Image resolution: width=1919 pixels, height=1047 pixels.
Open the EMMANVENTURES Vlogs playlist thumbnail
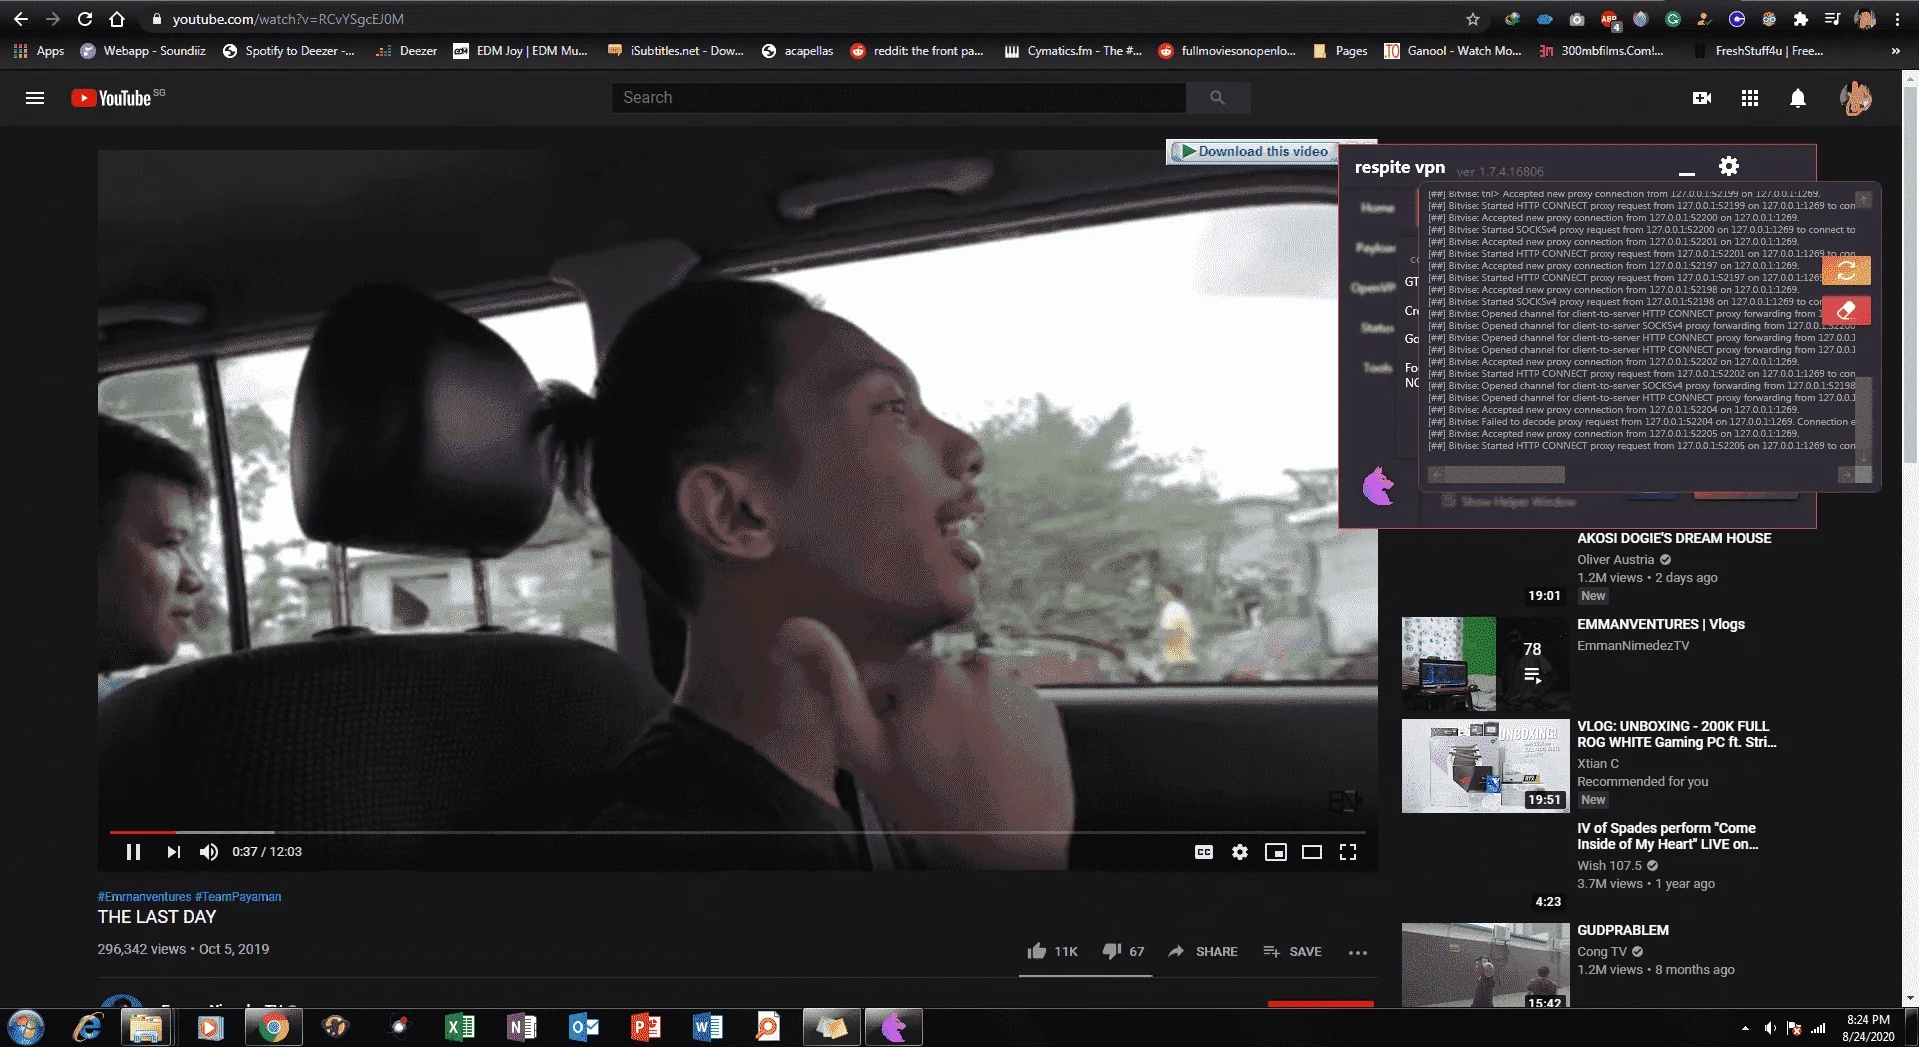1485,664
